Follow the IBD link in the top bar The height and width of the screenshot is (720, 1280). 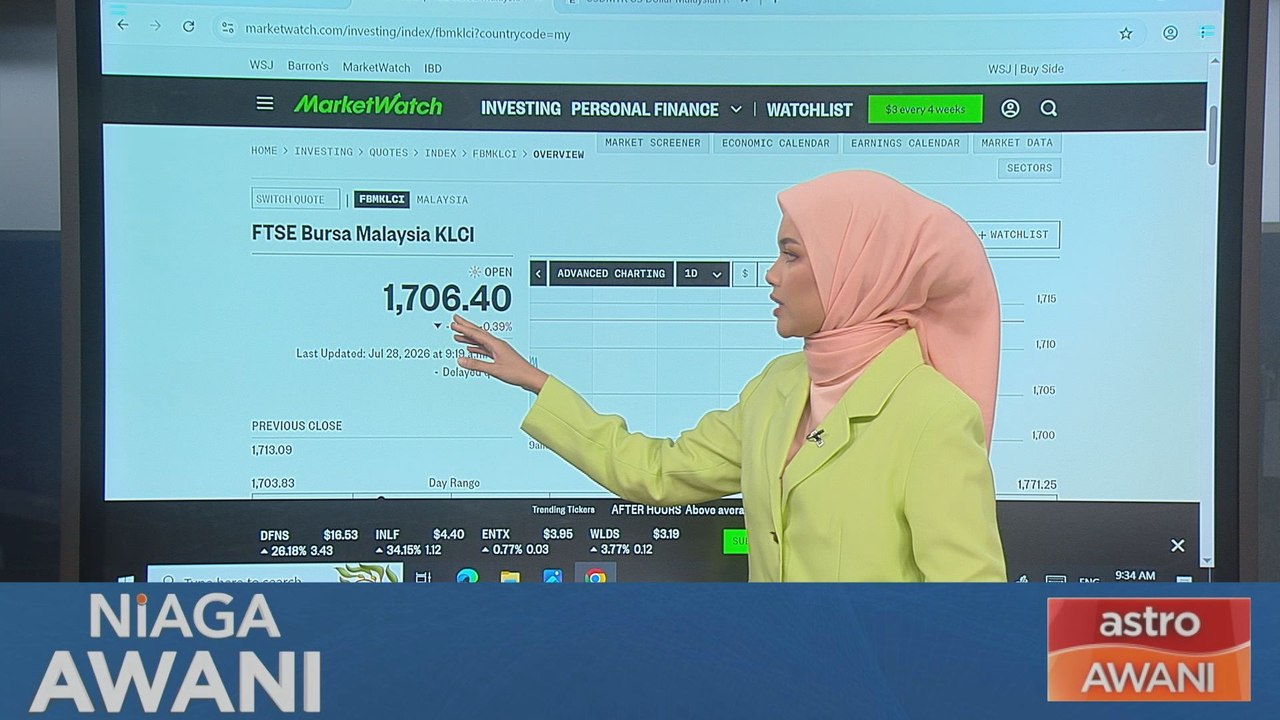433,68
